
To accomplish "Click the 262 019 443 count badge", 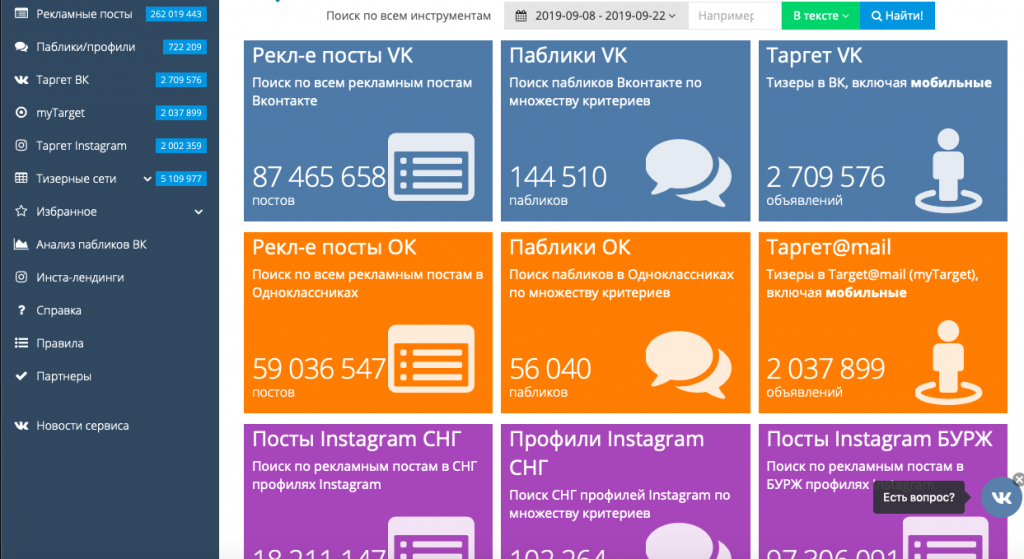I will pos(176,14).
